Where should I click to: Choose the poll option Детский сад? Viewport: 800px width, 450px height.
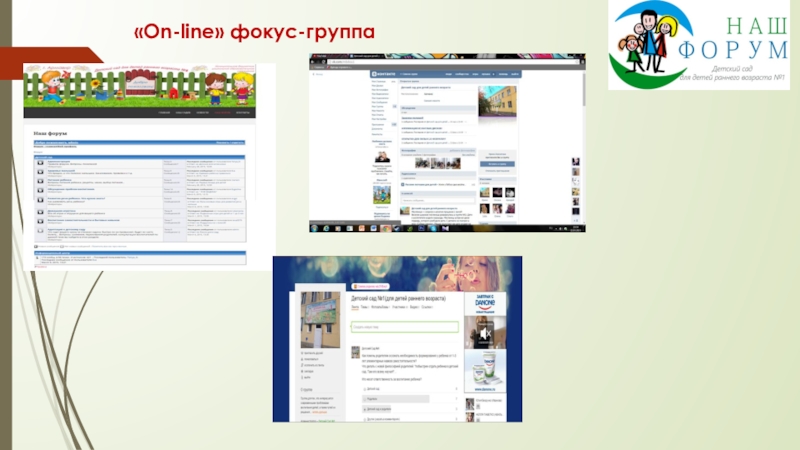(410, 389)
